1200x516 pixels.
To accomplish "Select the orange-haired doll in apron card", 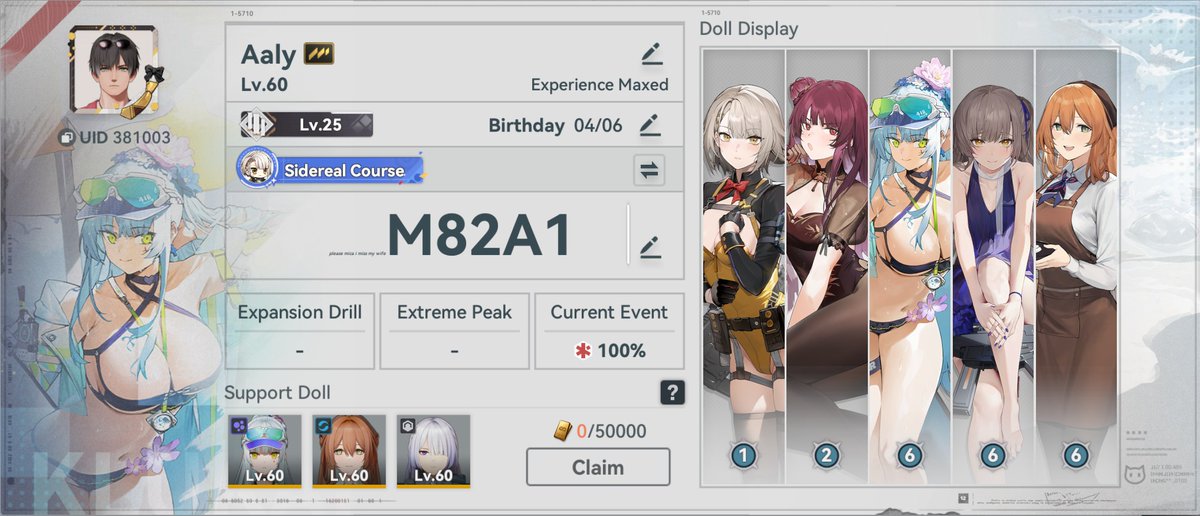I will click(1075, 267).
